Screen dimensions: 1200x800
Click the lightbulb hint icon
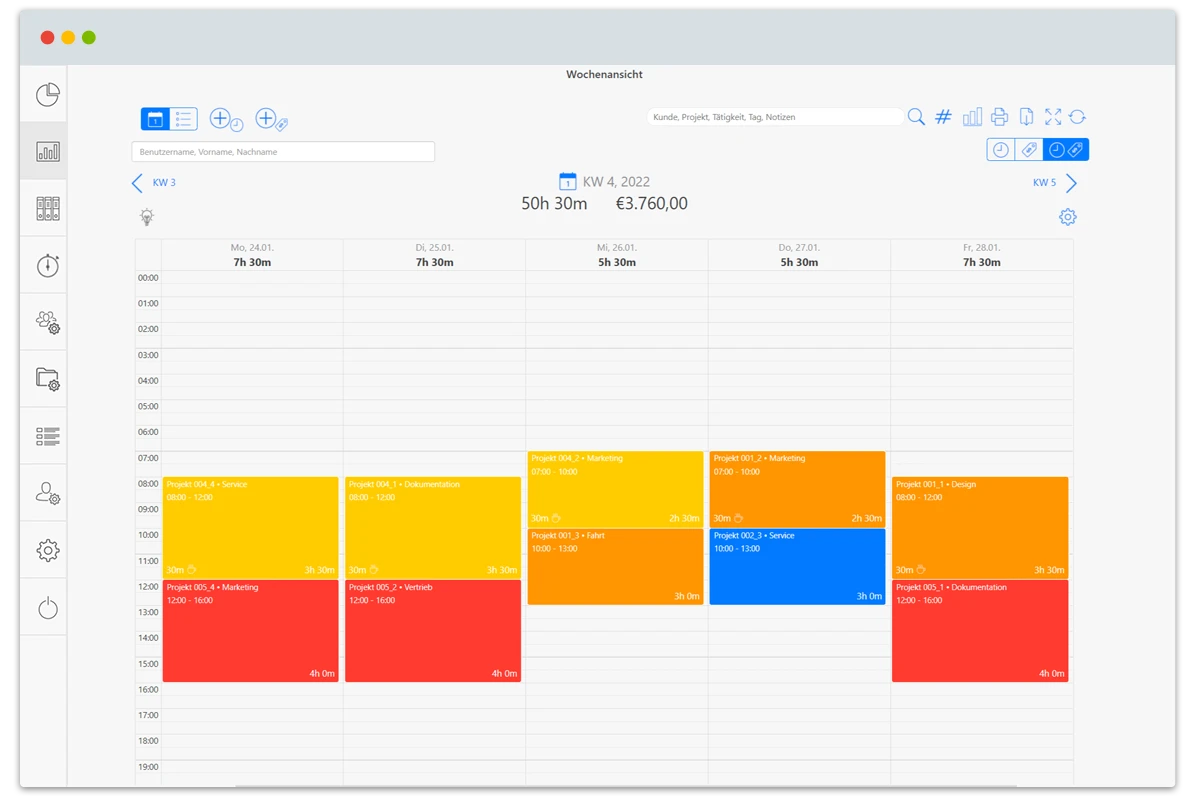pyautogui.click(x=147, y=217)
